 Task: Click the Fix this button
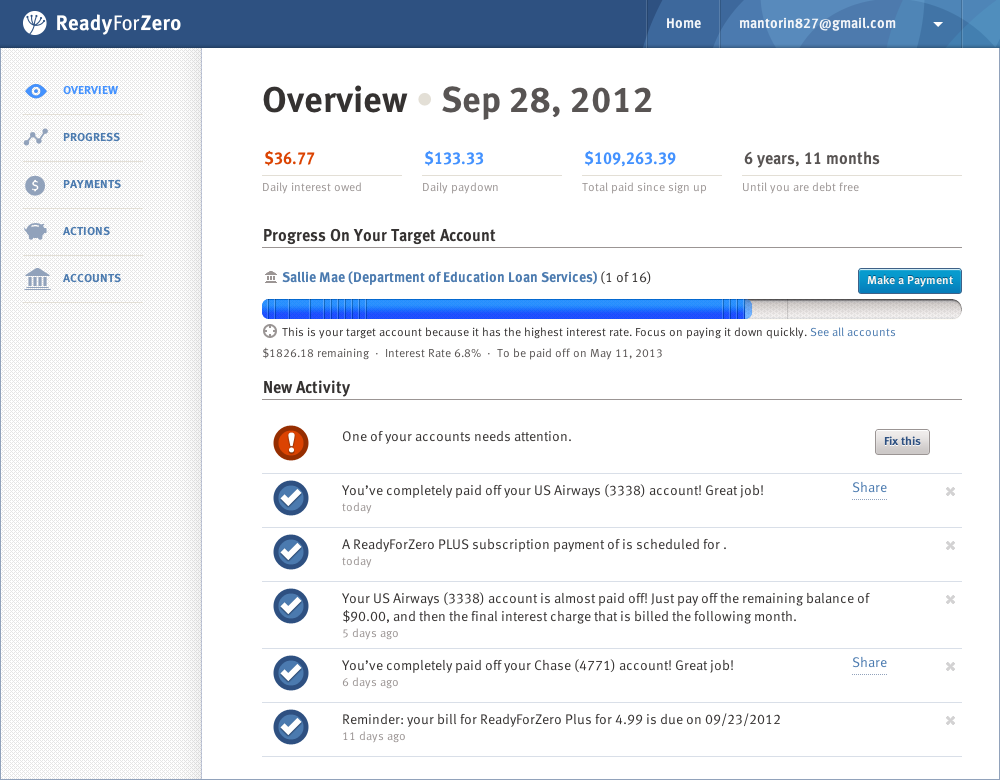(902, 441)
